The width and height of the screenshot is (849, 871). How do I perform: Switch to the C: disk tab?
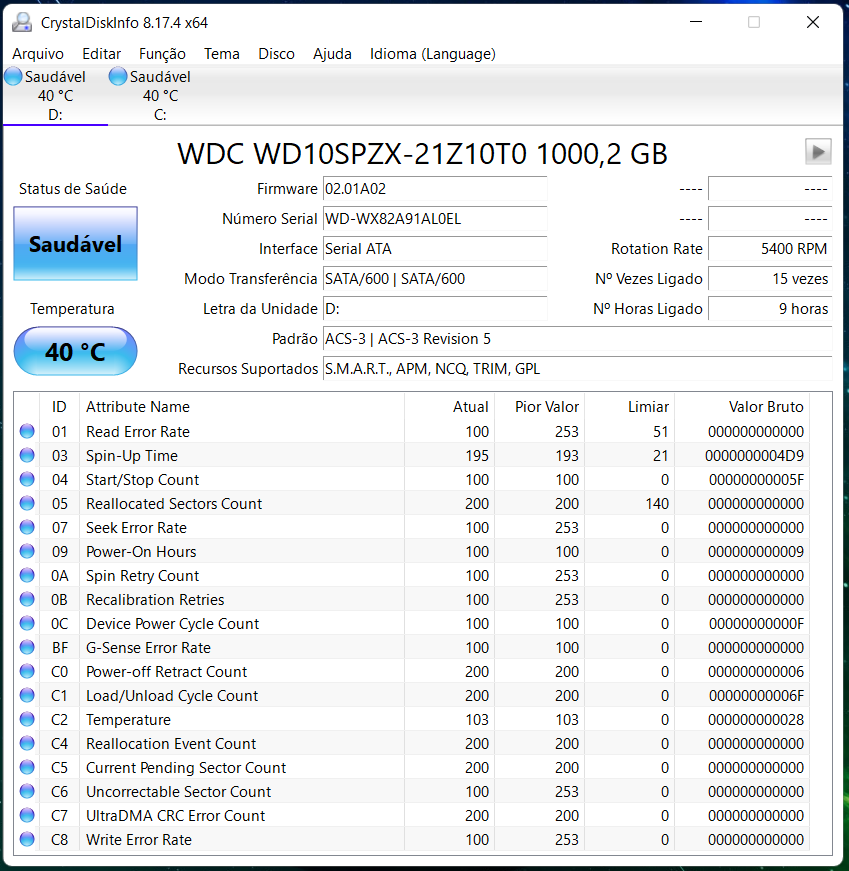coord(160,96)
